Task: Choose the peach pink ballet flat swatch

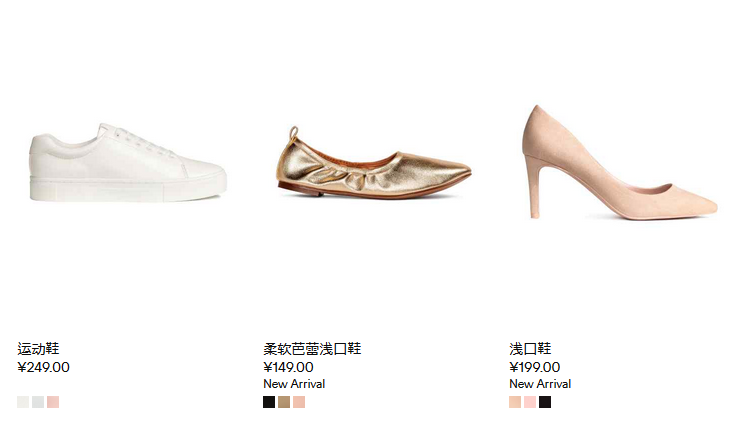Action: tap(299, 402)
